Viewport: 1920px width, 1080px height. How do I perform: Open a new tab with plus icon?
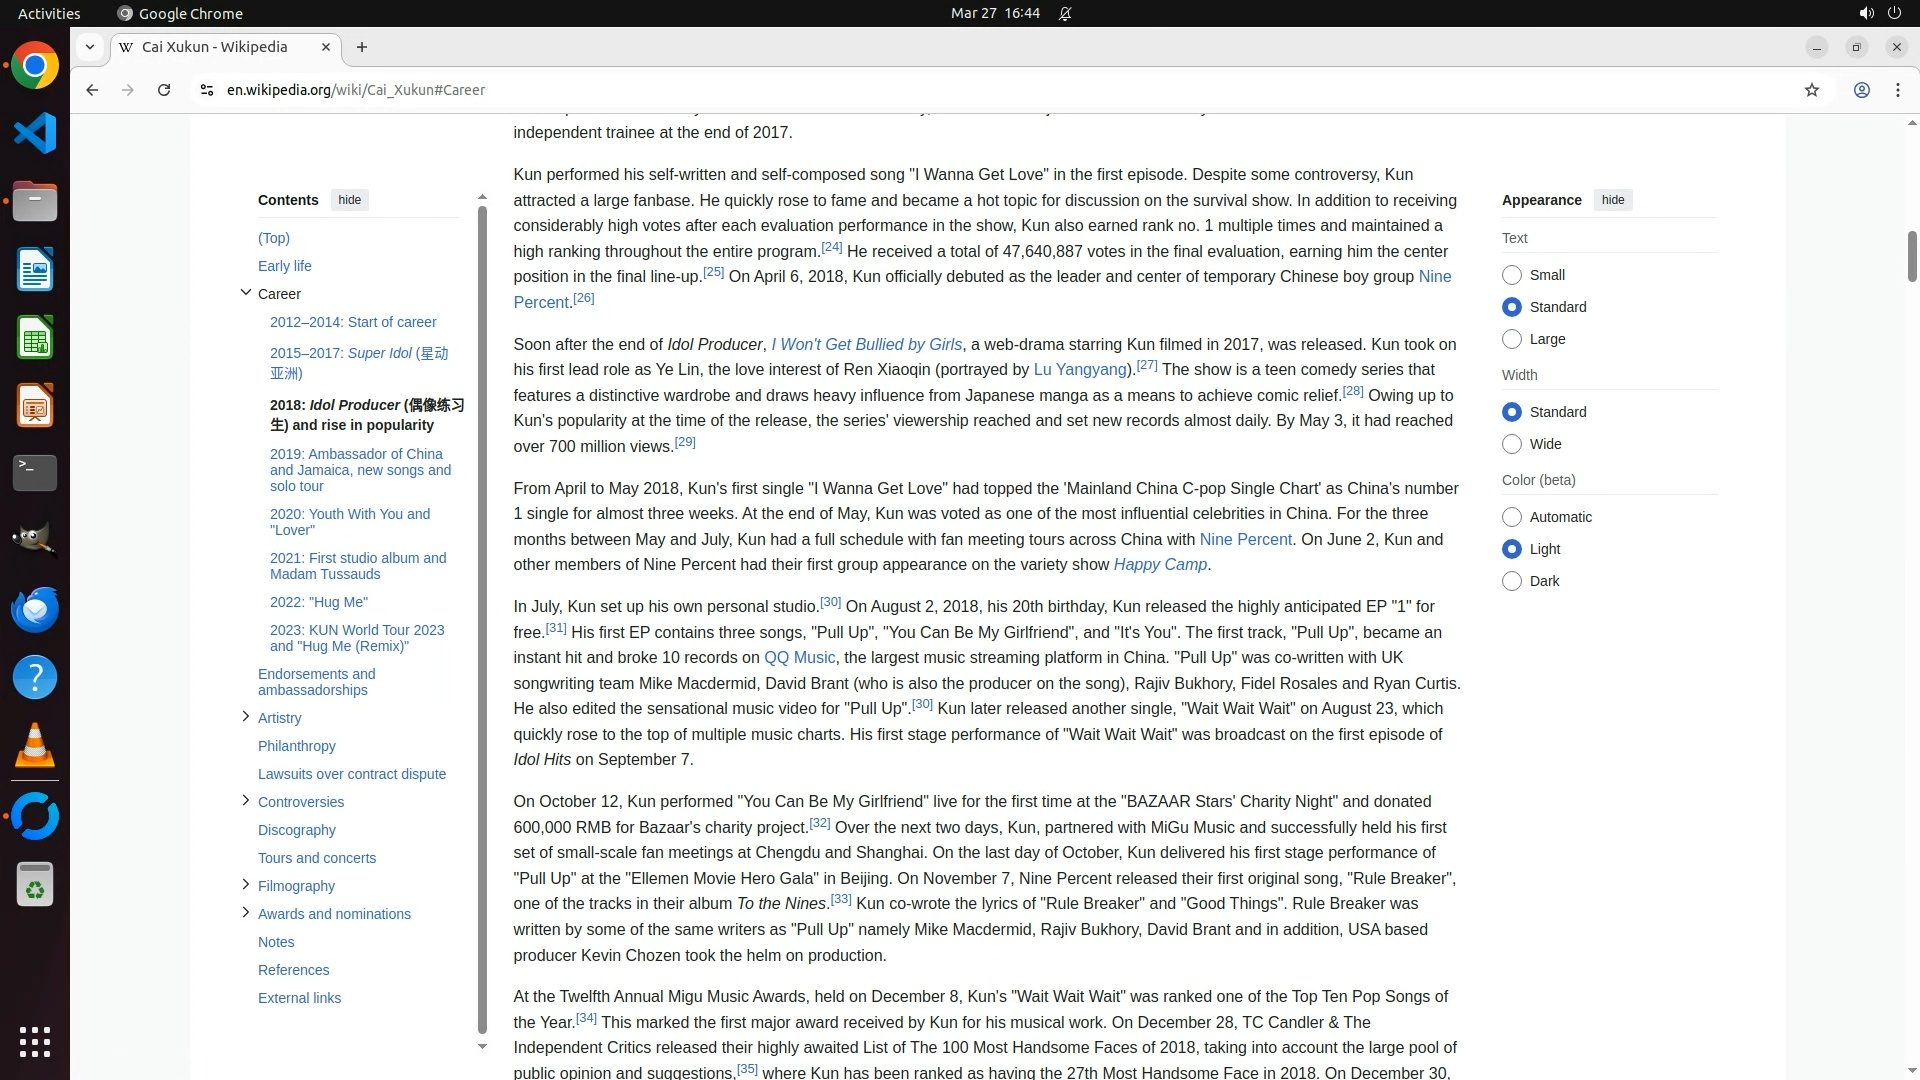(x=362, y=47)
